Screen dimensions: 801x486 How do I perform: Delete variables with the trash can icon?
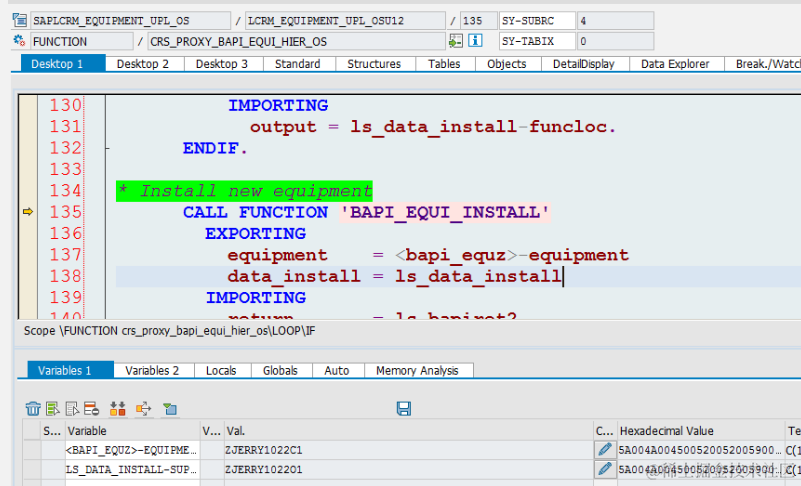[33, 408]
